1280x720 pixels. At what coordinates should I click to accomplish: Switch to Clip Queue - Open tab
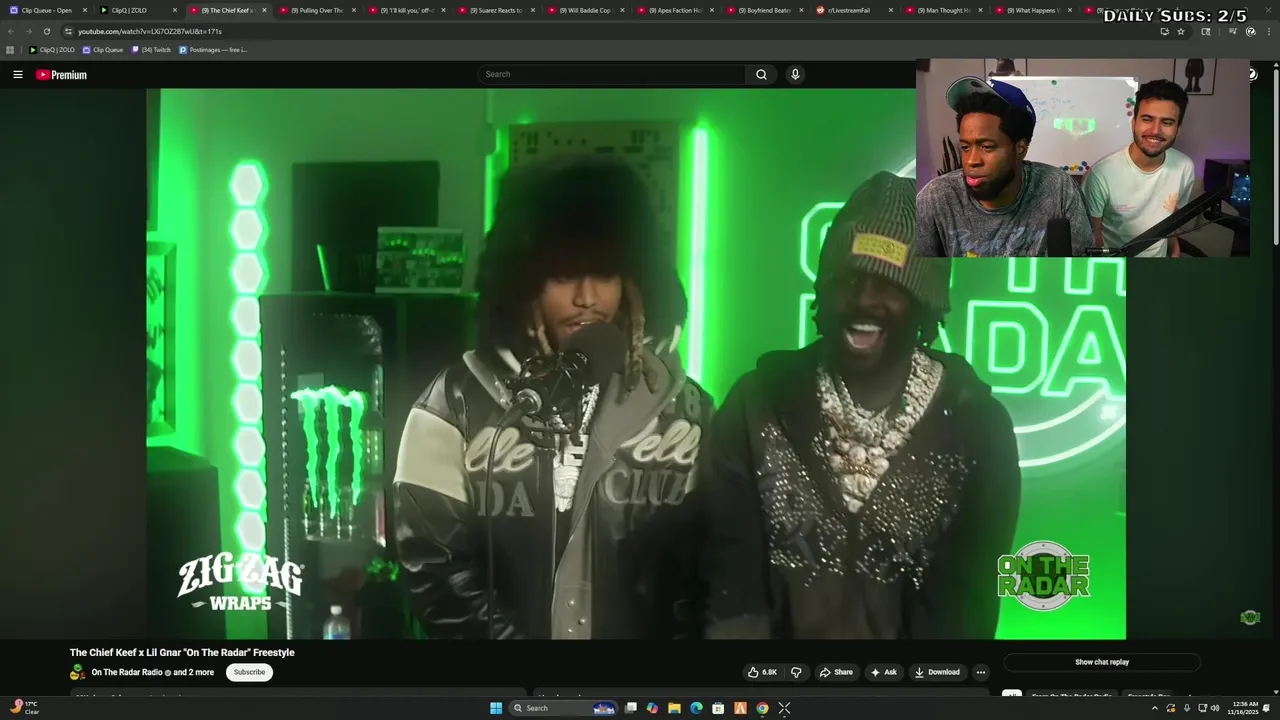(45, 10)
